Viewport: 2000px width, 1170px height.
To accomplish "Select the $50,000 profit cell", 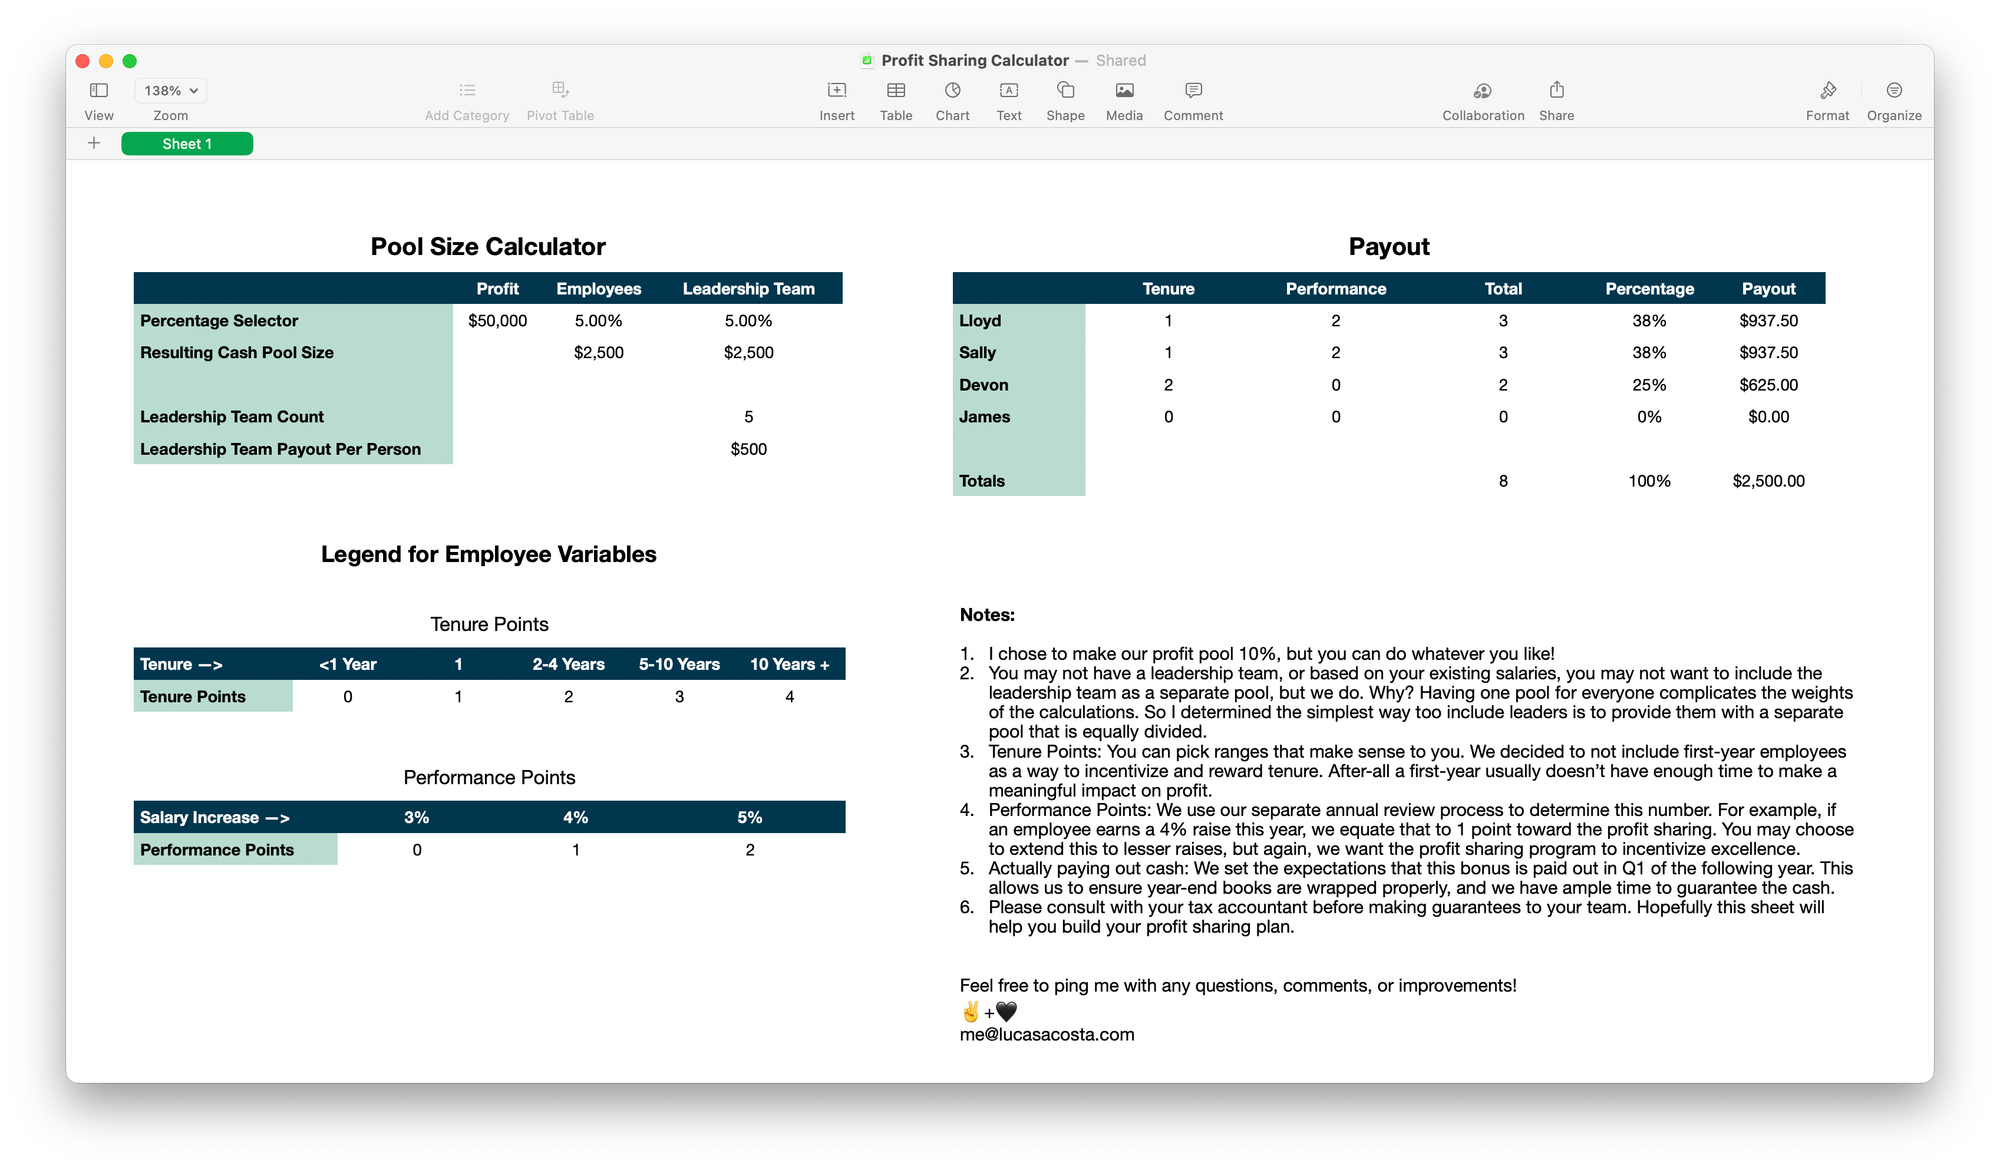I will (497, 321).
